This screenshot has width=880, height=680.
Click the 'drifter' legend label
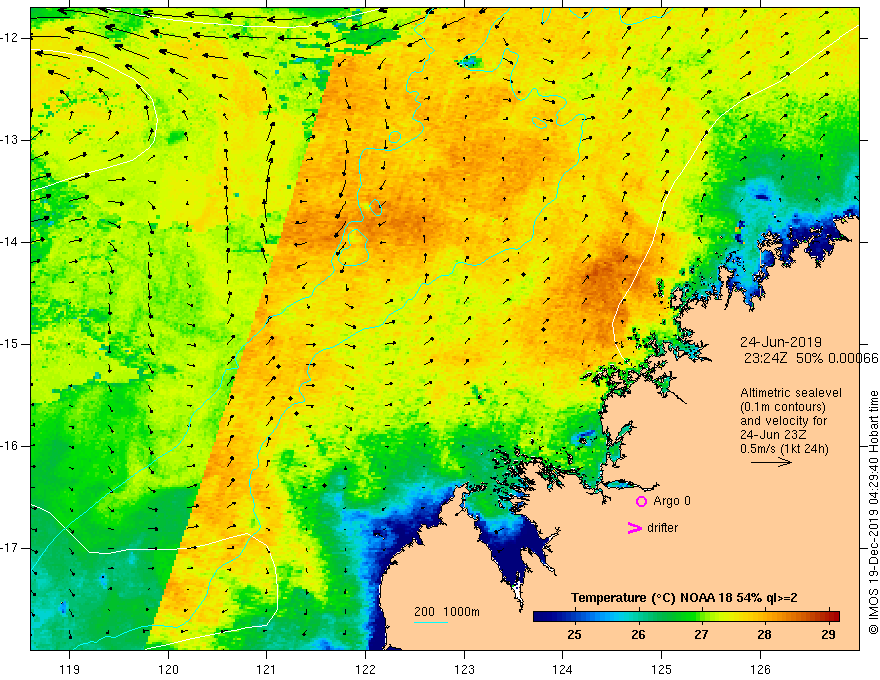[662, 528]
